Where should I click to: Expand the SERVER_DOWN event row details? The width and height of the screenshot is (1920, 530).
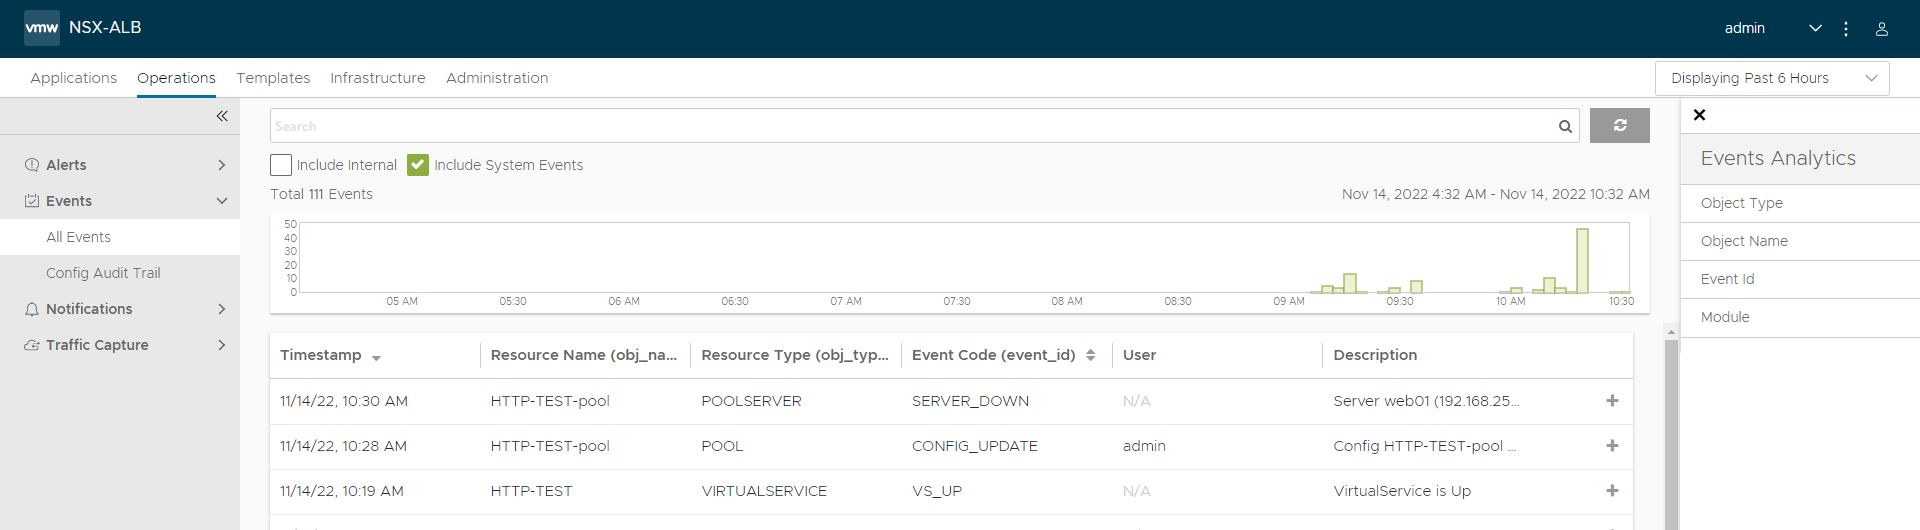[x=1612, y=401]
